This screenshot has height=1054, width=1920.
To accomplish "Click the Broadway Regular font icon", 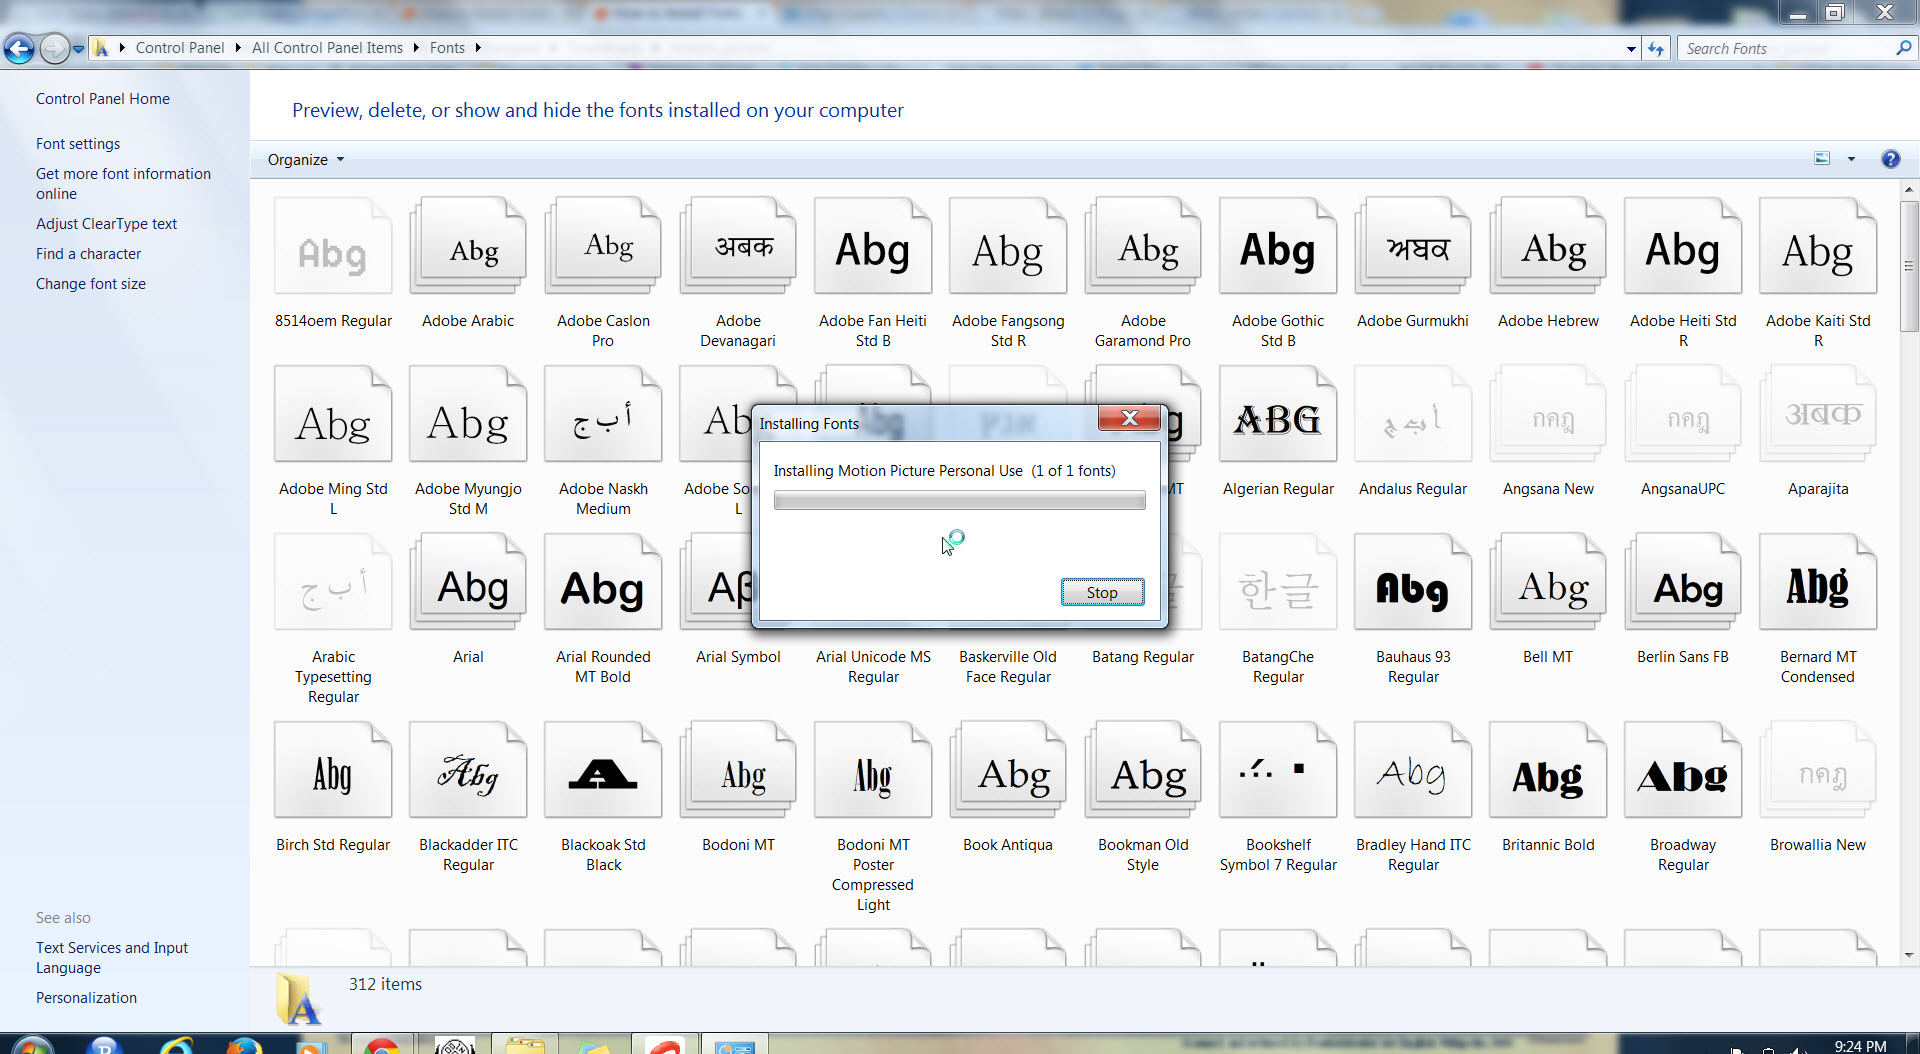I will tap(1682, 774).
